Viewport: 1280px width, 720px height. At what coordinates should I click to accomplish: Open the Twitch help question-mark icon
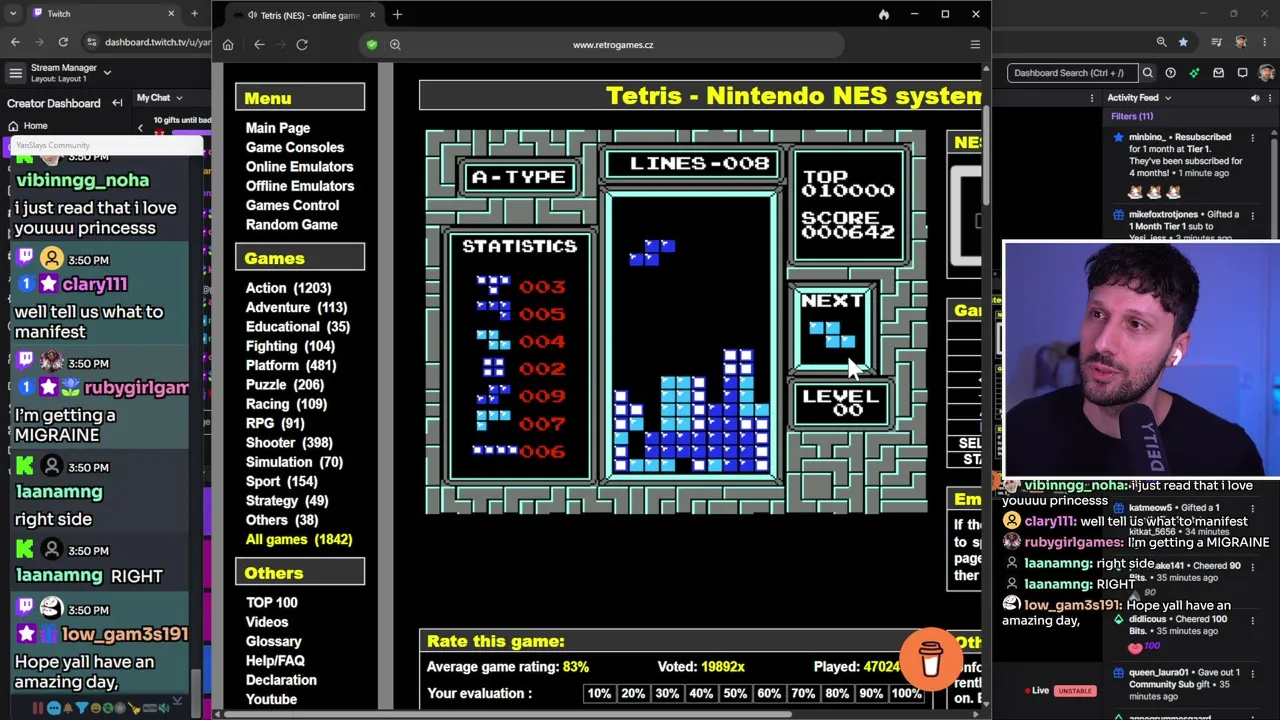pos(1170,72)
